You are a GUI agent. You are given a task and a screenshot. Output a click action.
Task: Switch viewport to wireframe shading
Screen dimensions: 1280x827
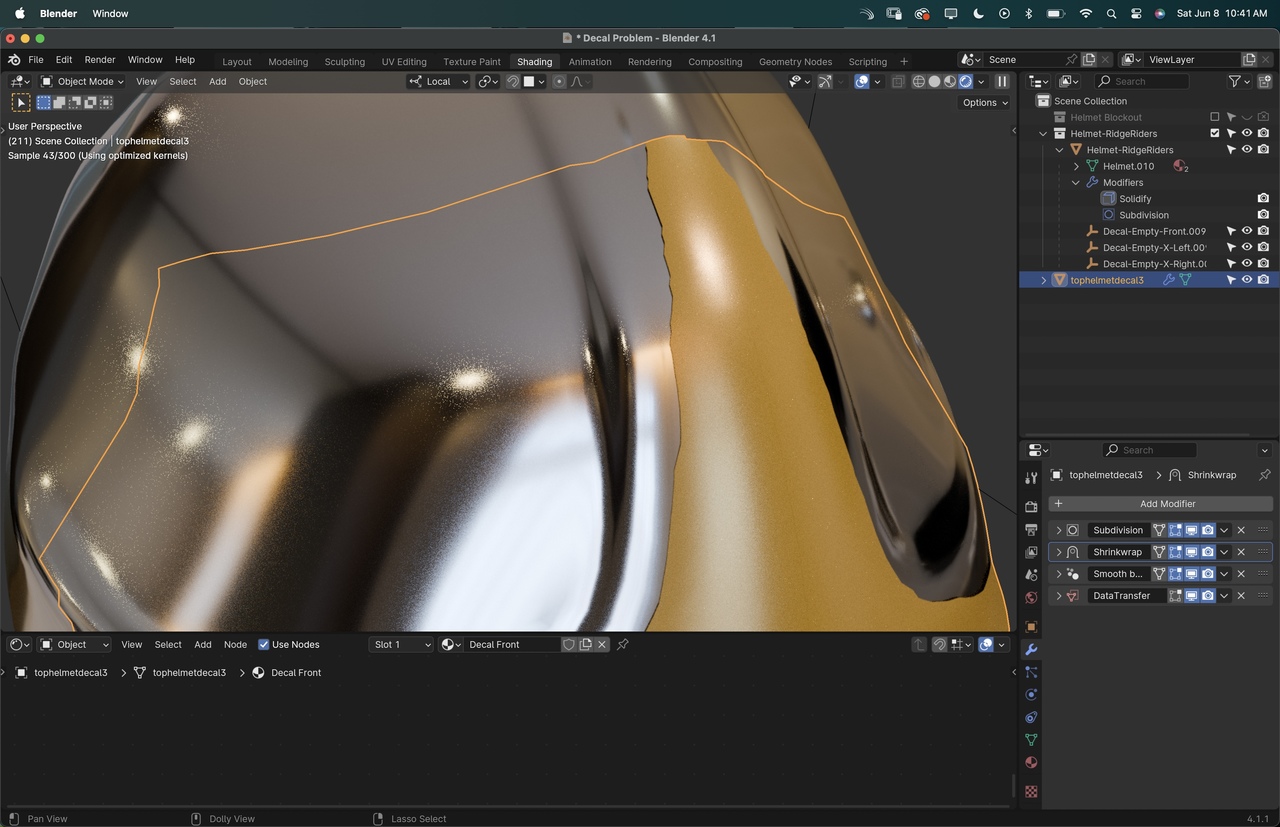click(x=918, y=82)
